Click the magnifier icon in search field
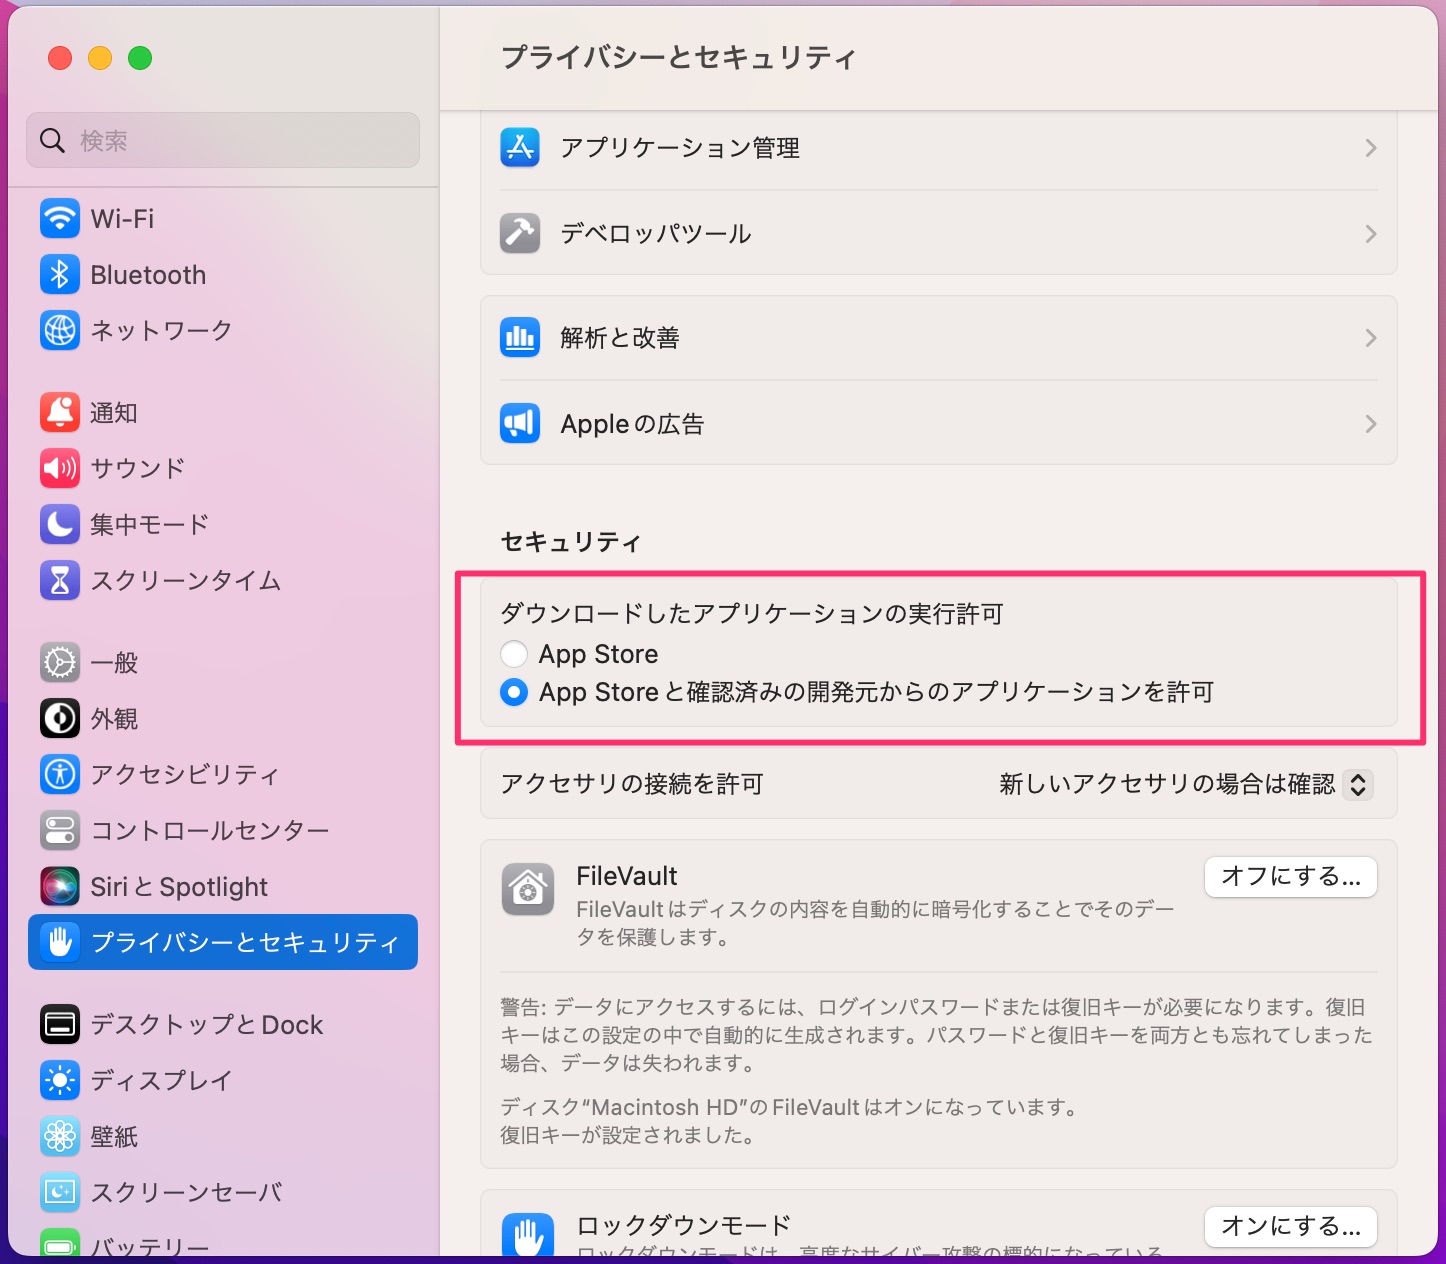Screen dimensions: 1446x1264 (52, 140)
